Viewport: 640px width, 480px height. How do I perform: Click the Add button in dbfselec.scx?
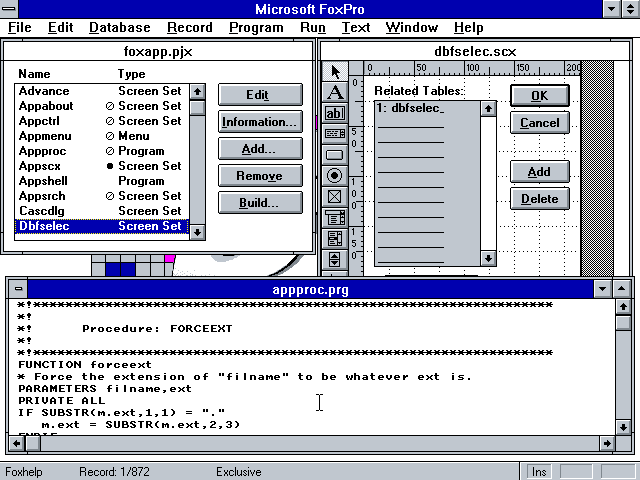(x=540, y=172)
